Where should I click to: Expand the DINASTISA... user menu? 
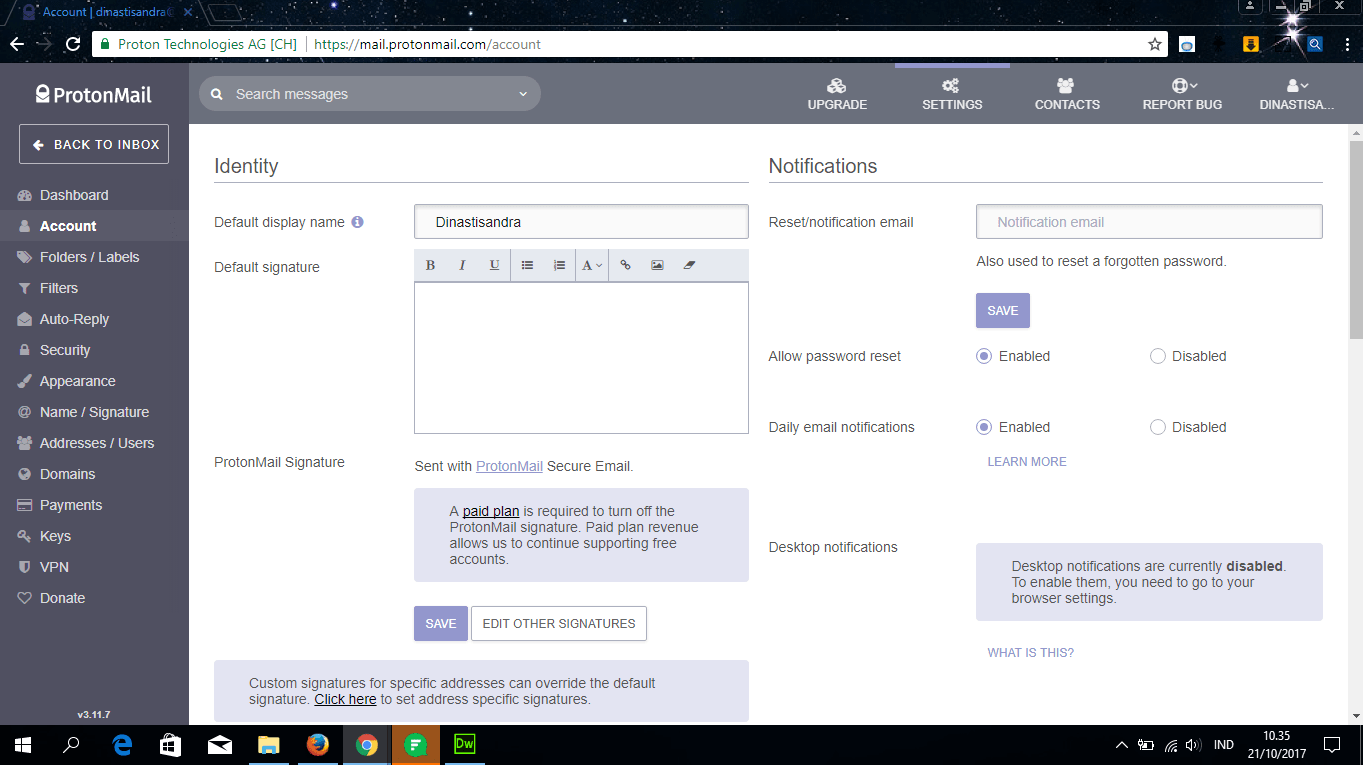tap(1297, 94)
